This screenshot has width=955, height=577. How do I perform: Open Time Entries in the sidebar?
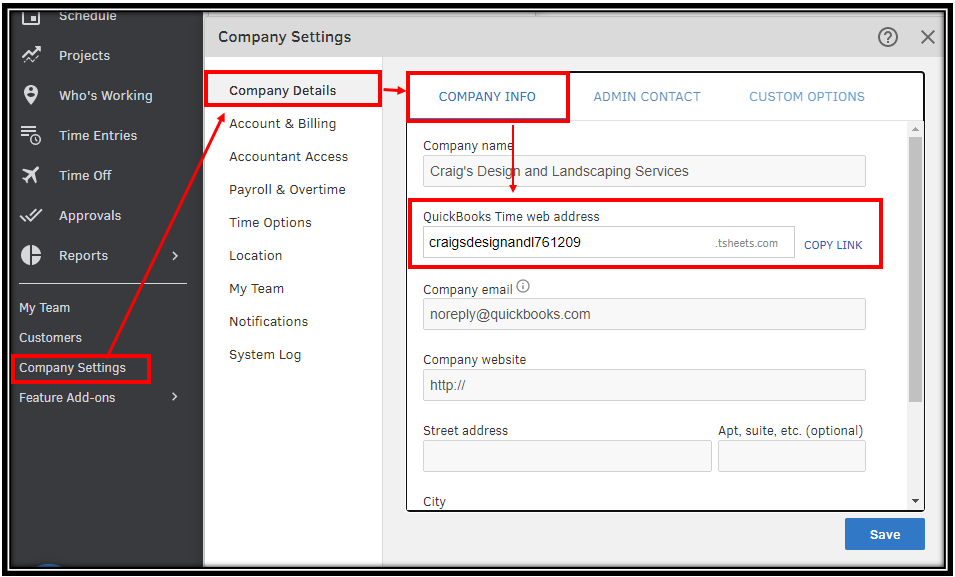[x=98, y=135]
